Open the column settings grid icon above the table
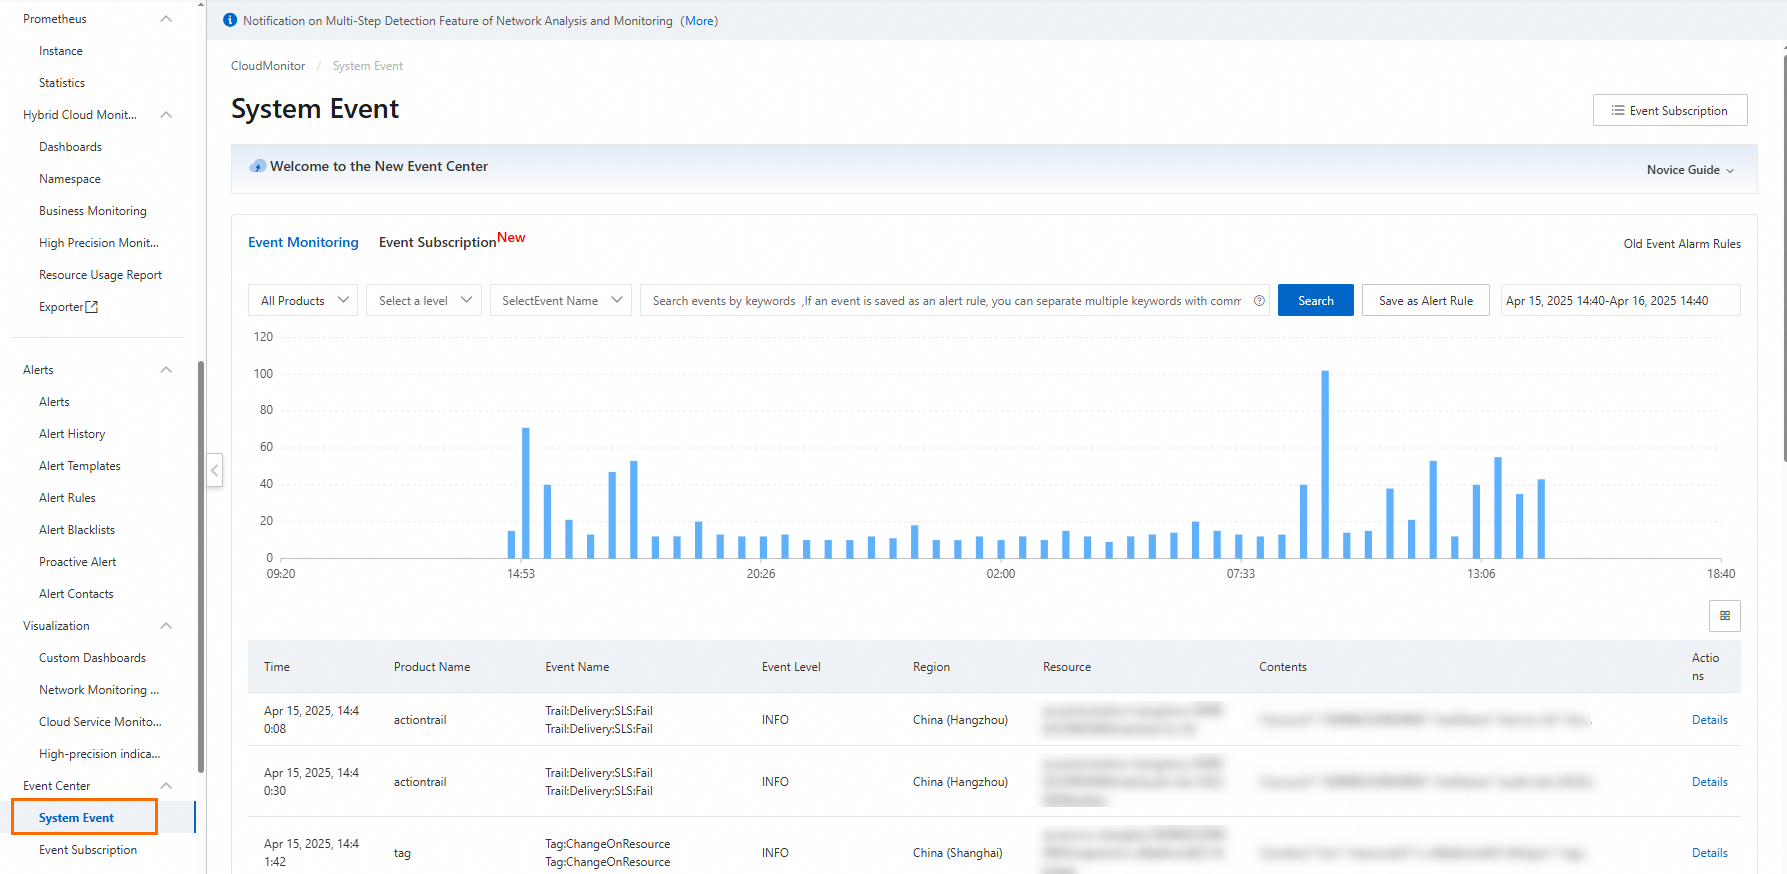Image resolution: width=1787 pixels, height=874 pixels. (1725, 616)
